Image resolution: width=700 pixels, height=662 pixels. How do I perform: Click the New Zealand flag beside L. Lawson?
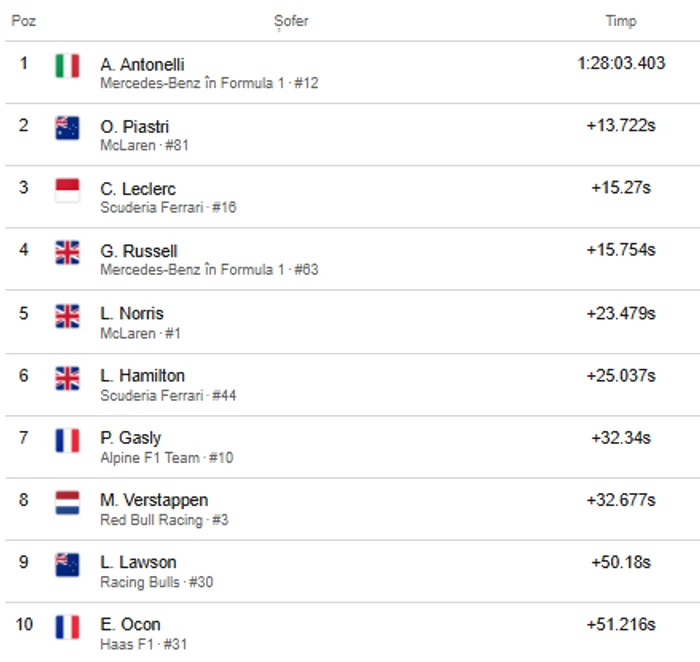67,564
